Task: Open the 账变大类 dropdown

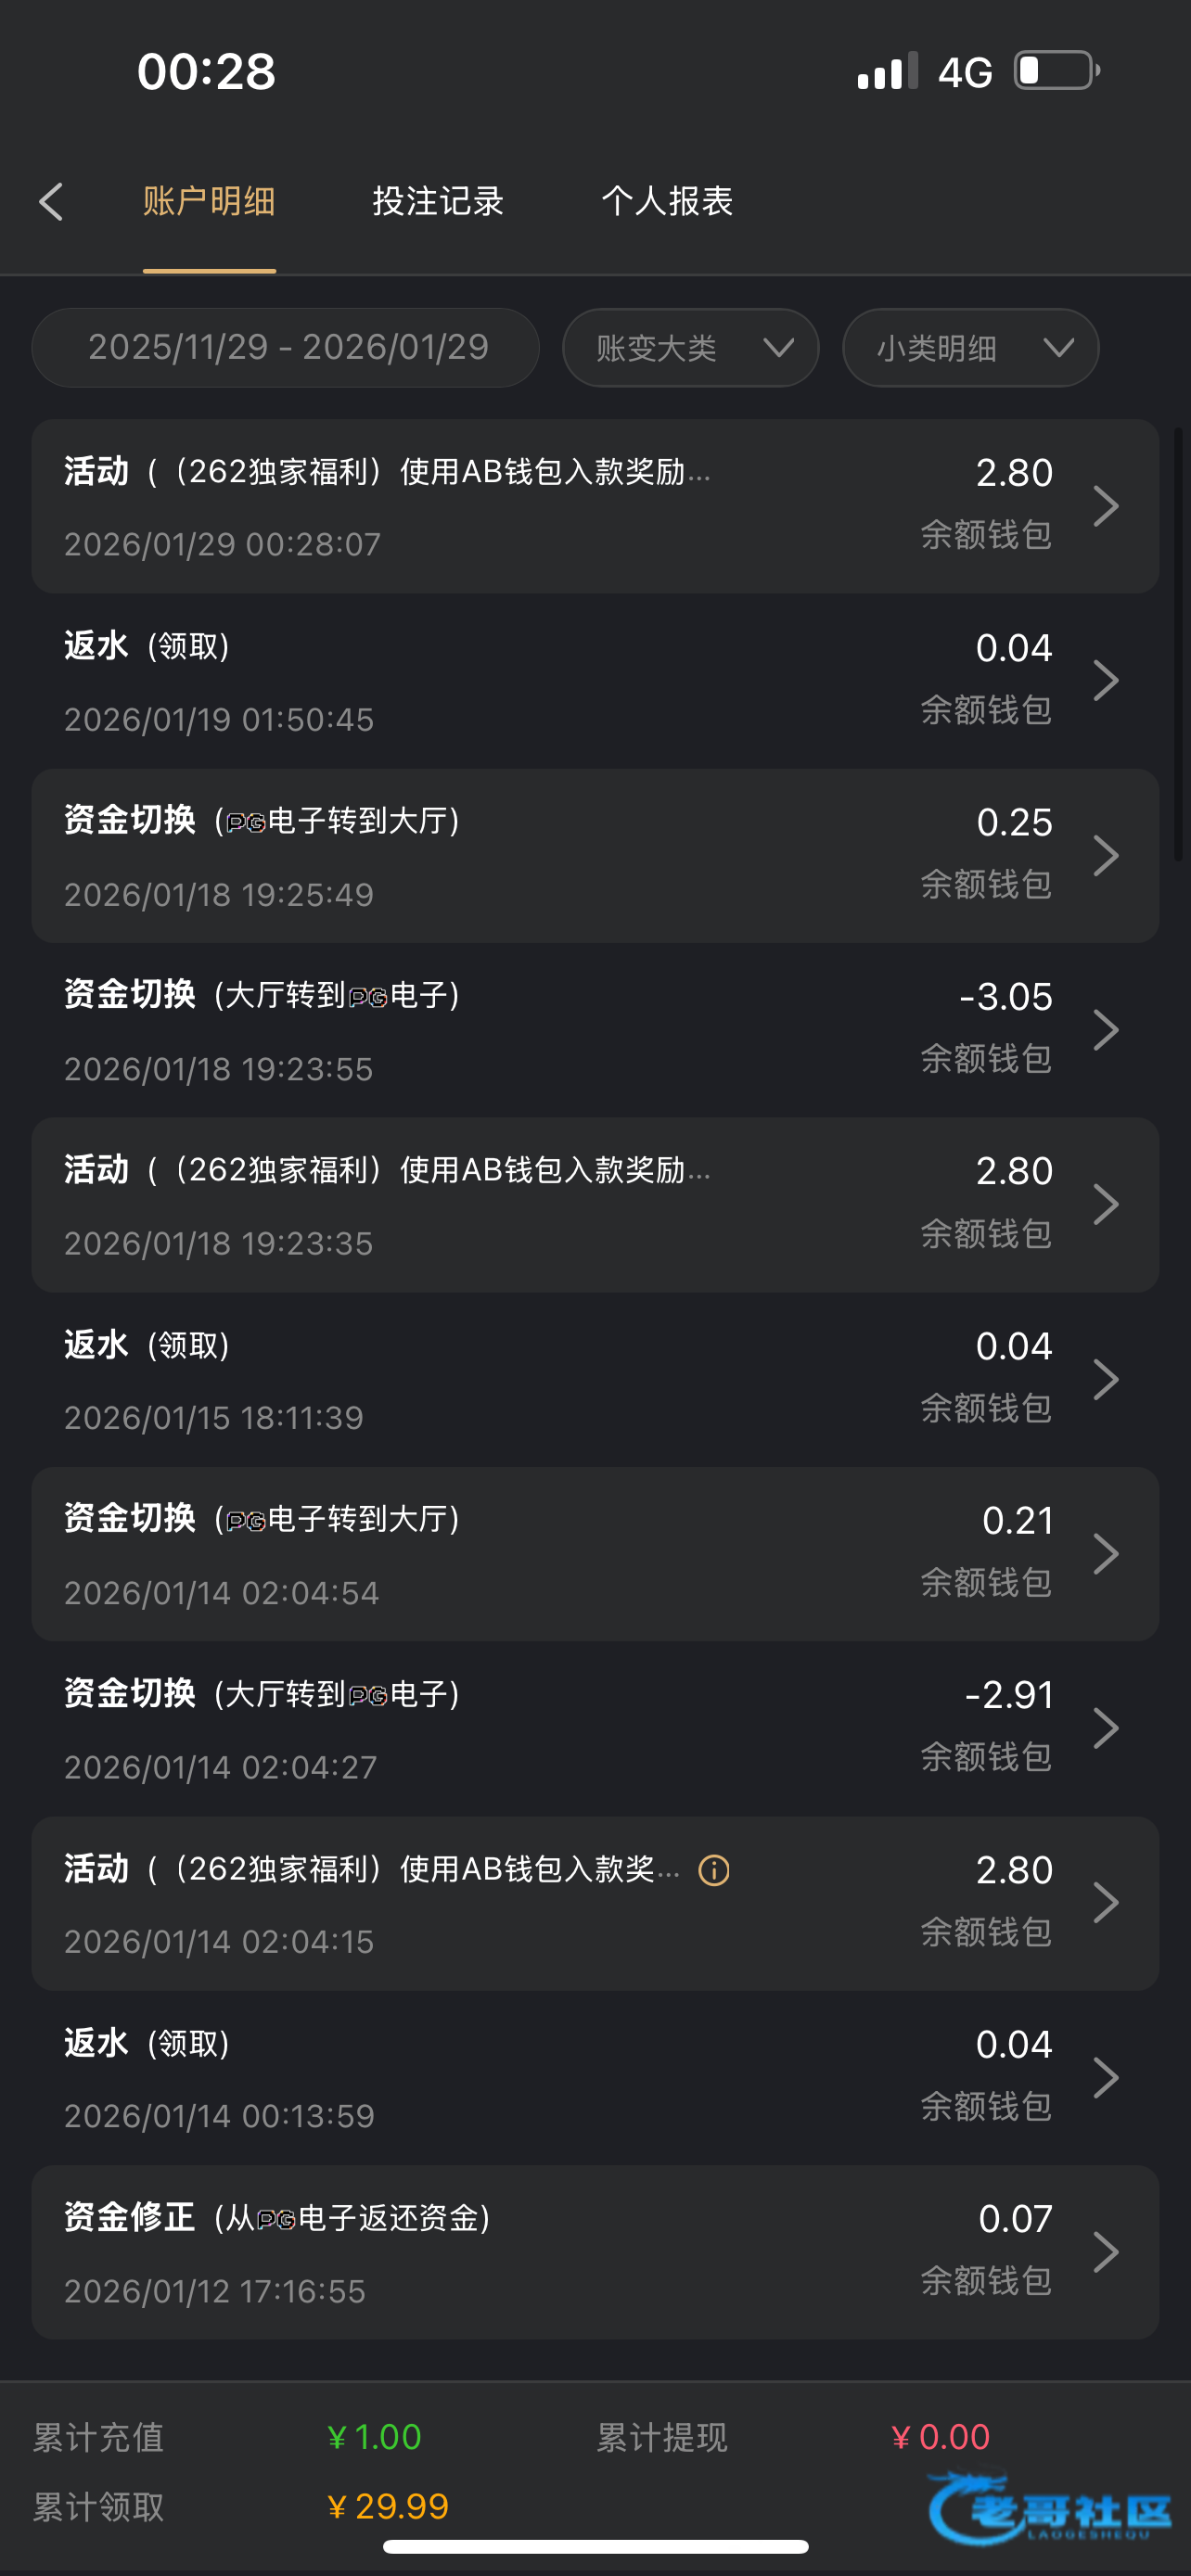Action: point(691,348)
